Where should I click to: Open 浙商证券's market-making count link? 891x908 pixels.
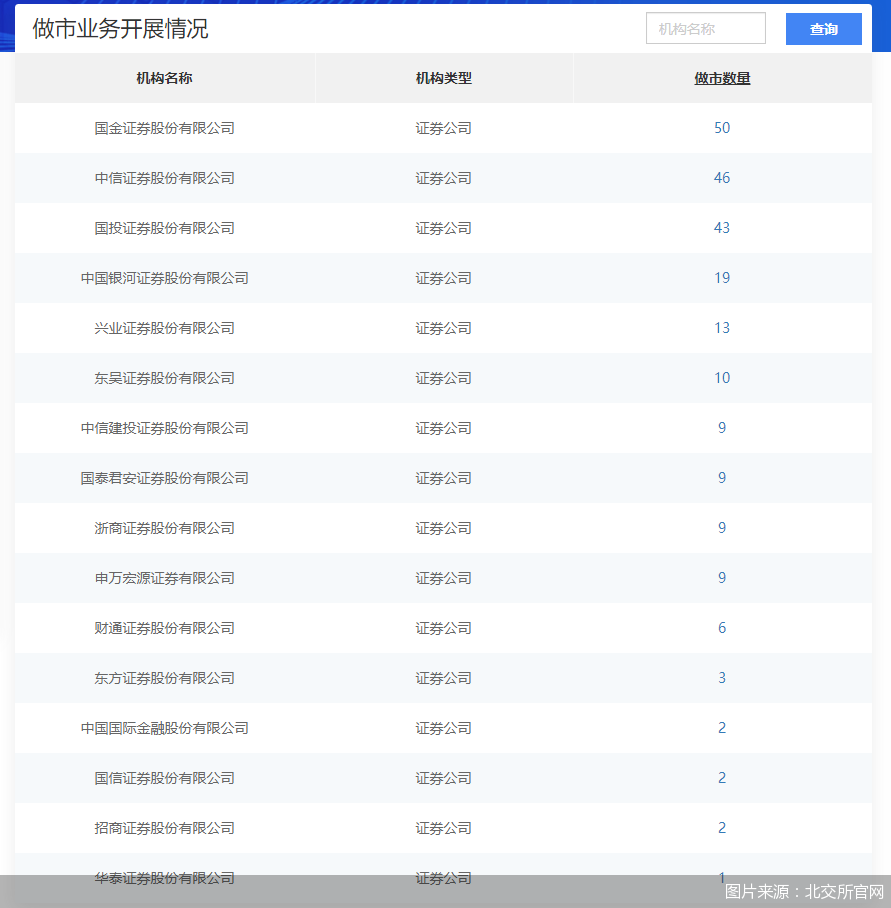pyautogui.click(x=722, y=528)
